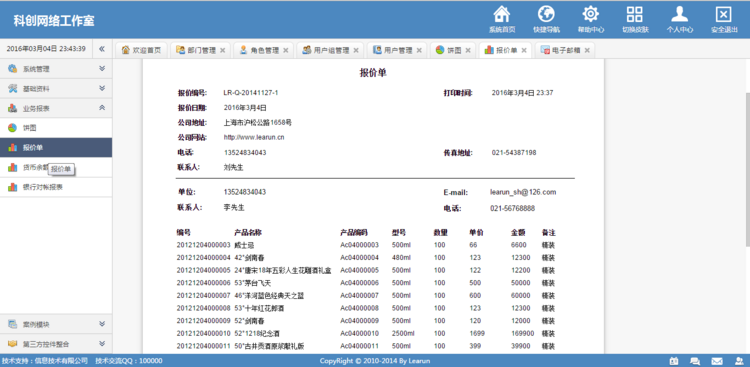Click 银行对帐报表 bar chart icon
Viewport: 750px width, 367px height.
pos(12,187)
